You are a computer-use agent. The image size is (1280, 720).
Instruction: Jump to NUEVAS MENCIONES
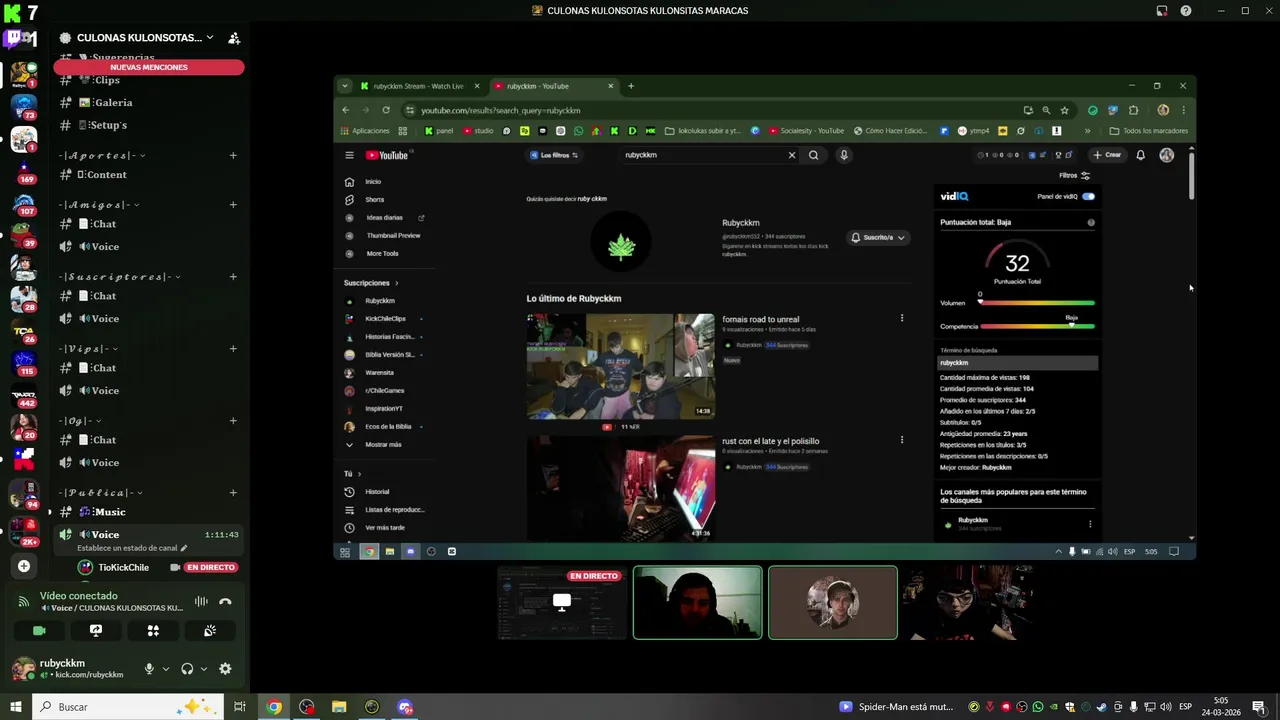coord(149,67)
